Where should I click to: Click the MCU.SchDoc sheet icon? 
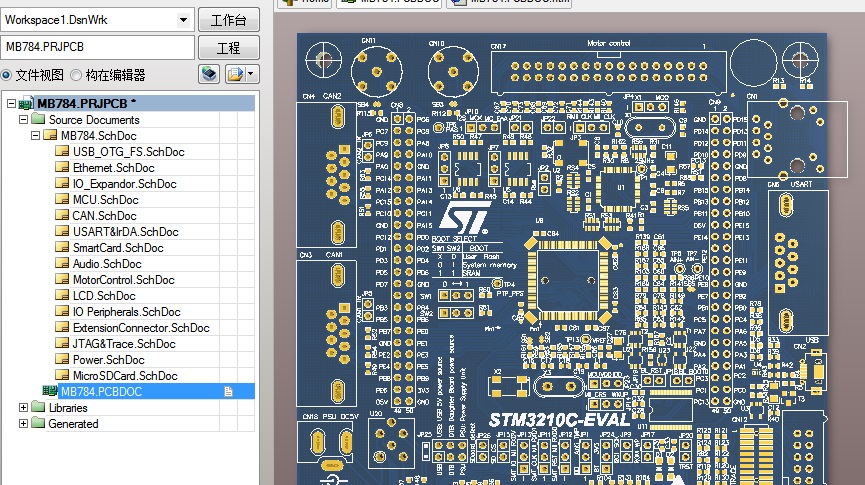tap(62, 199)
